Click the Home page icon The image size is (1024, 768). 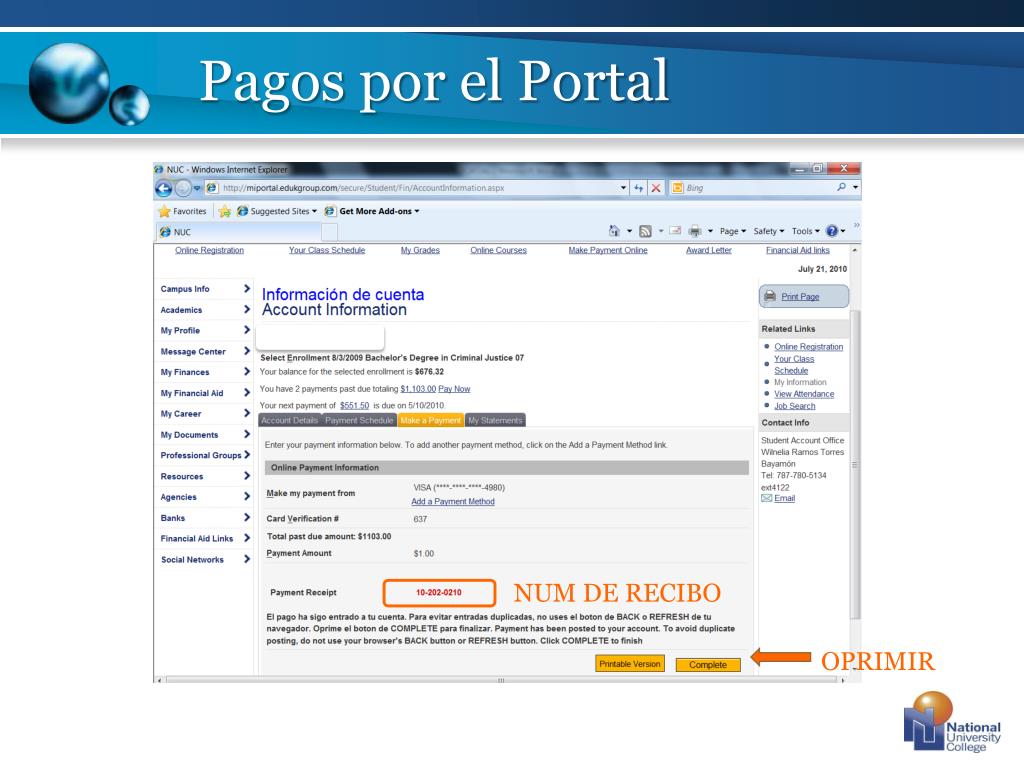click(614, 231)
